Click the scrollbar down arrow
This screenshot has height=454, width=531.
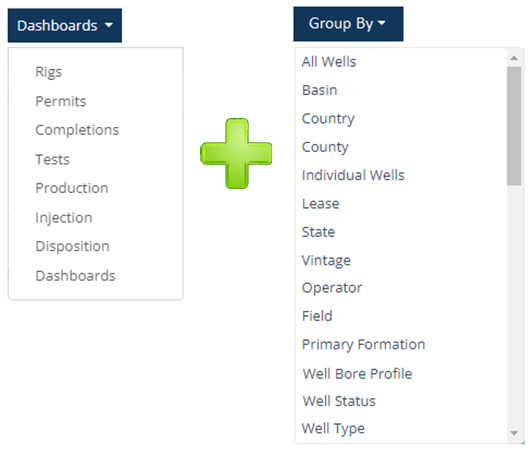(x=514, y=433)
